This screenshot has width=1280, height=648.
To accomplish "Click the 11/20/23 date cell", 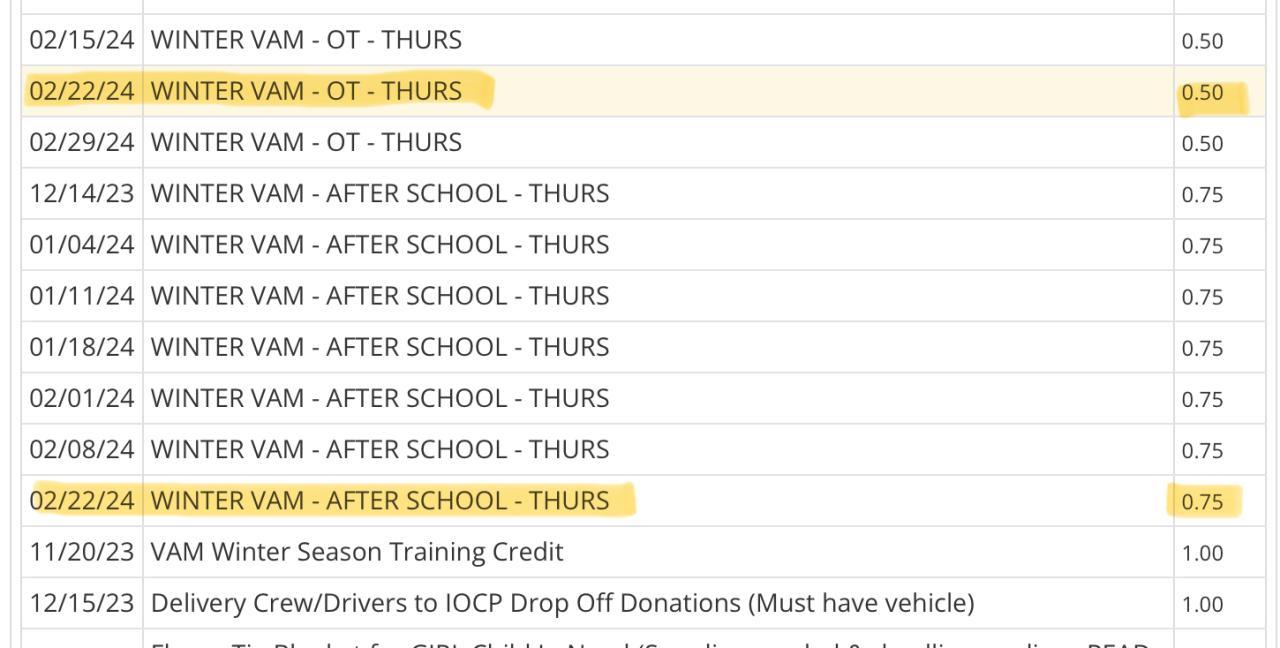I will coord(82,552).
